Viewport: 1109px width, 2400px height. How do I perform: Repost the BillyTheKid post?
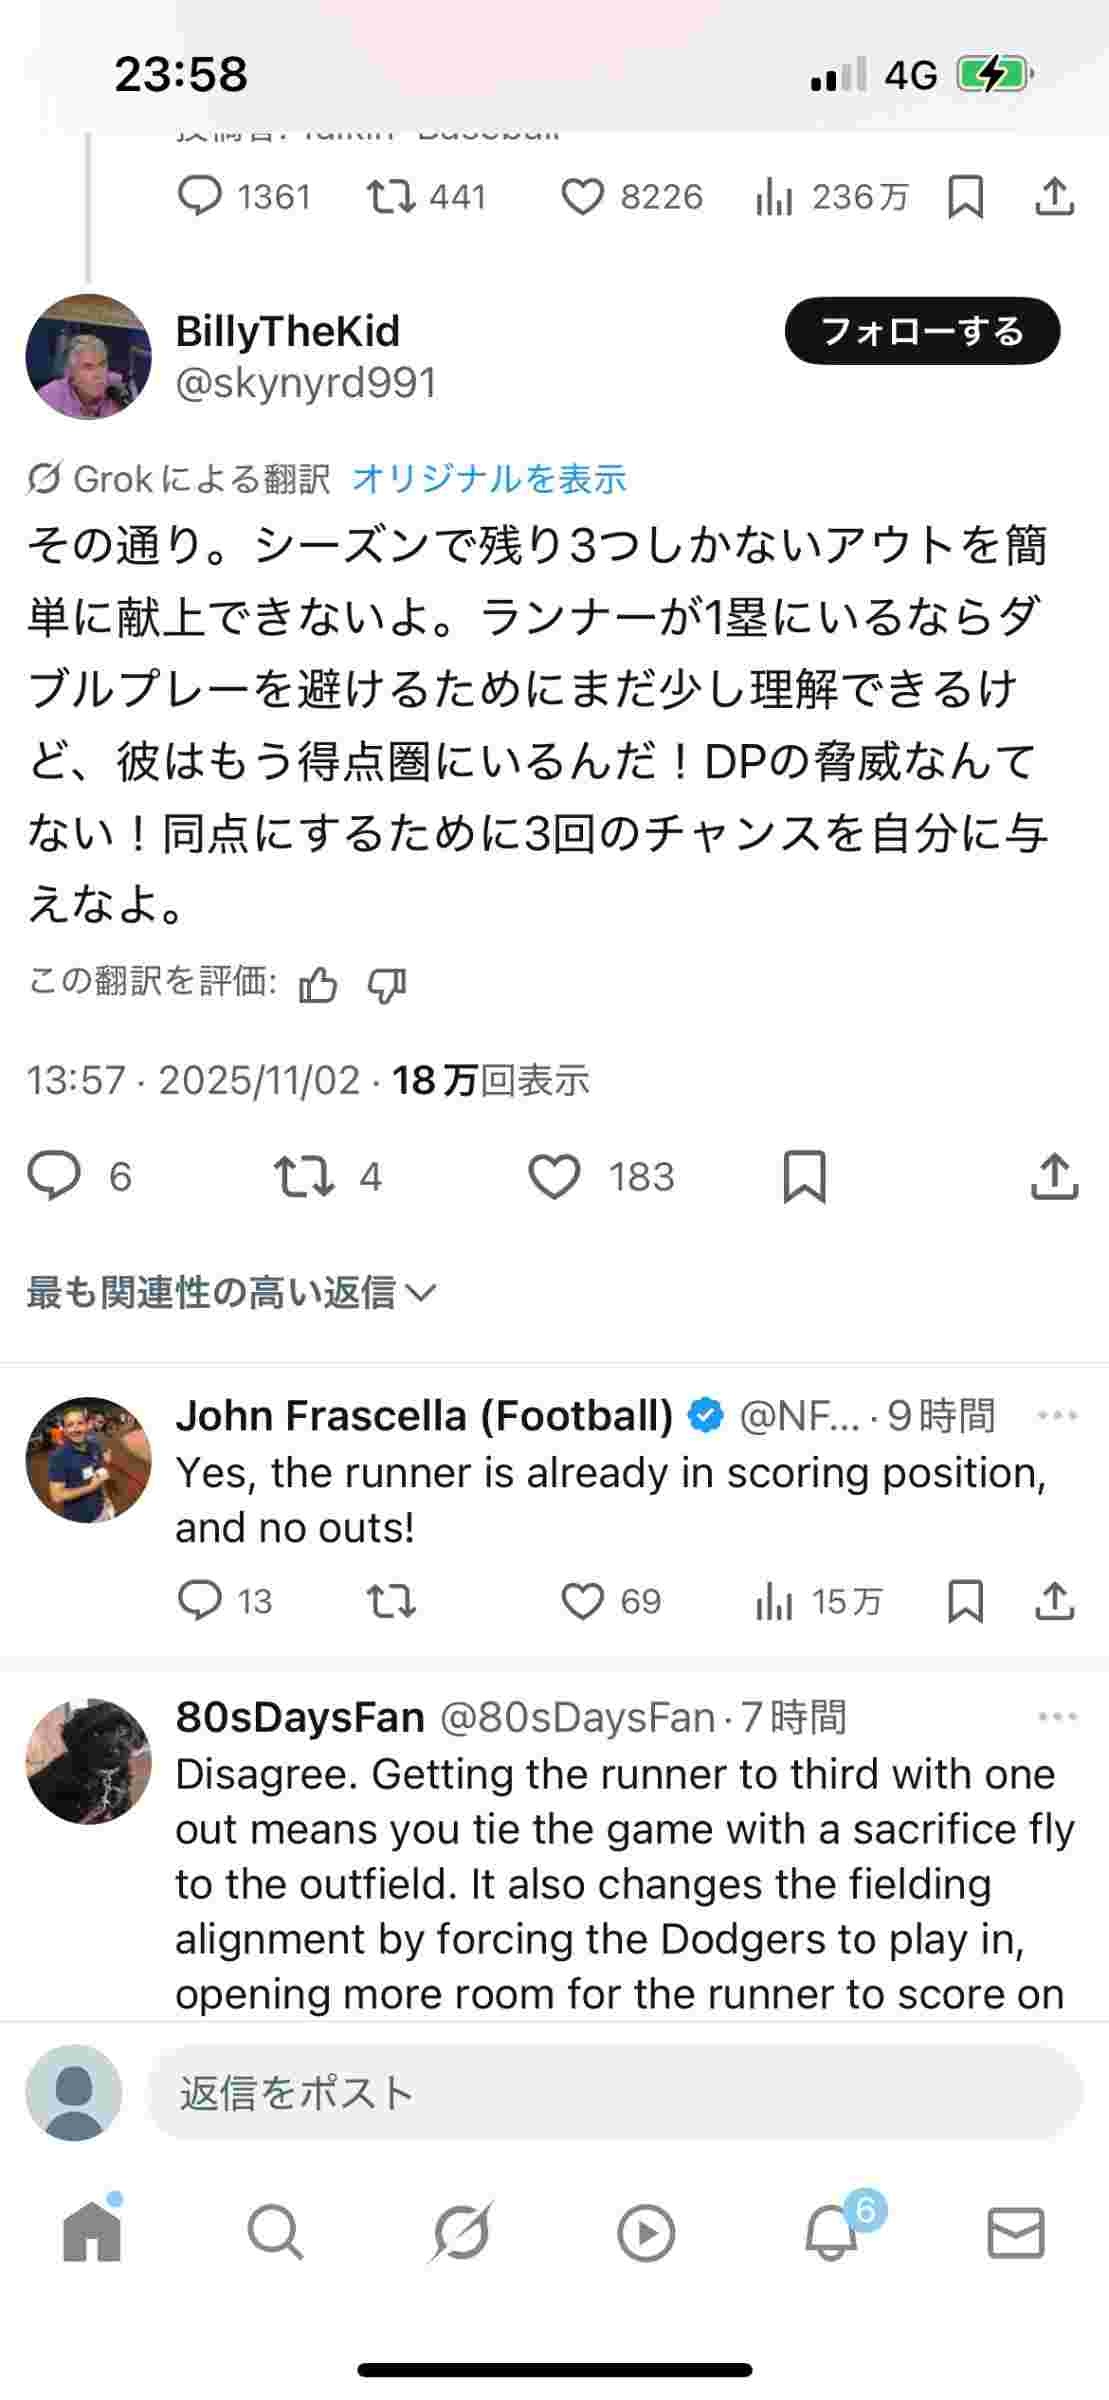point(304,1176)
